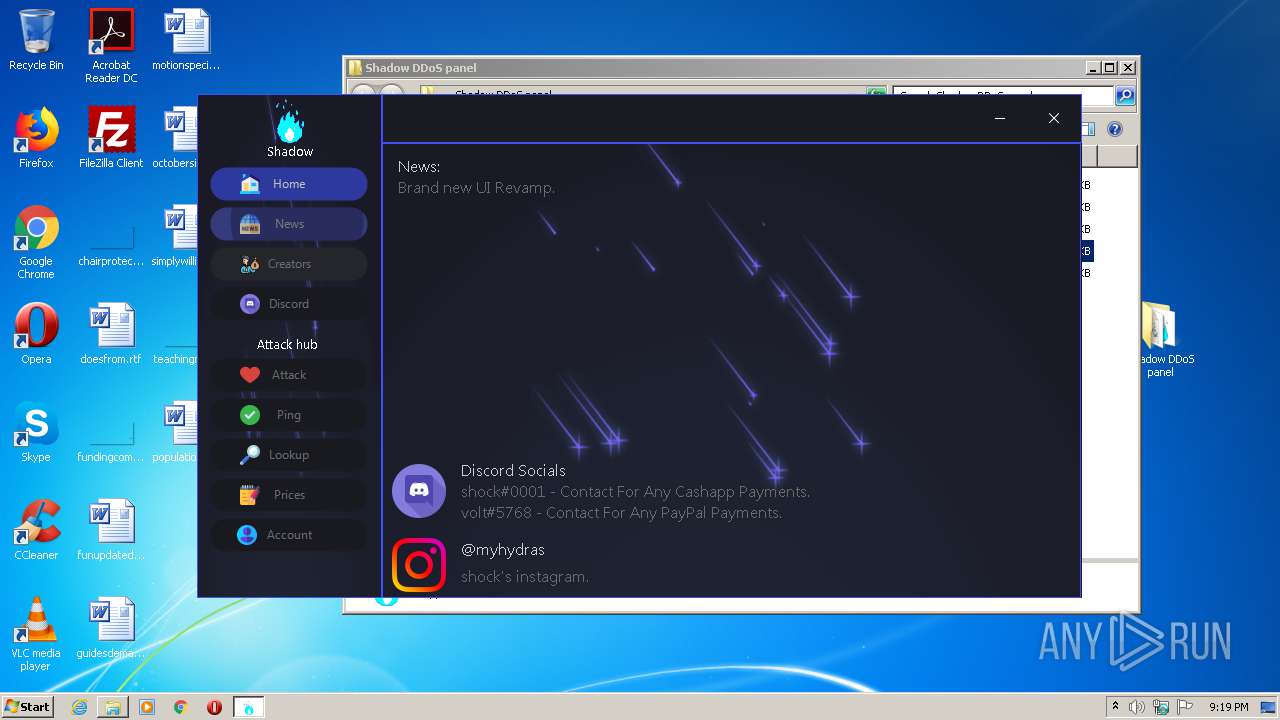Open the funupdated Word document icon
The height and width of the screenshot is (720, 1280).
coord(111,530)
